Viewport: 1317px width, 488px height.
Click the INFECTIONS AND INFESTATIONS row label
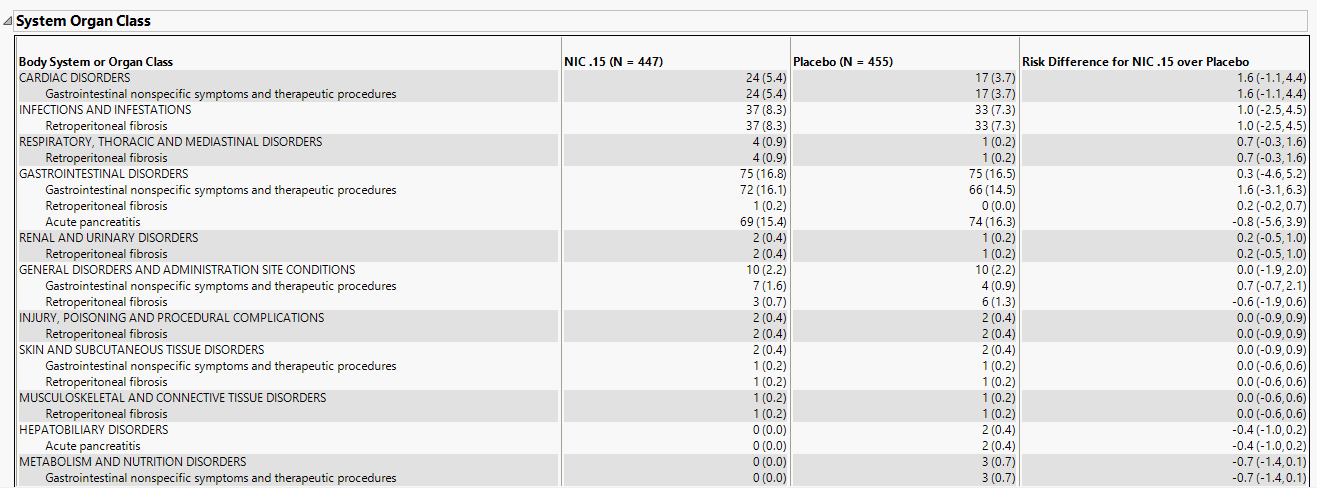tap(105, 110)
